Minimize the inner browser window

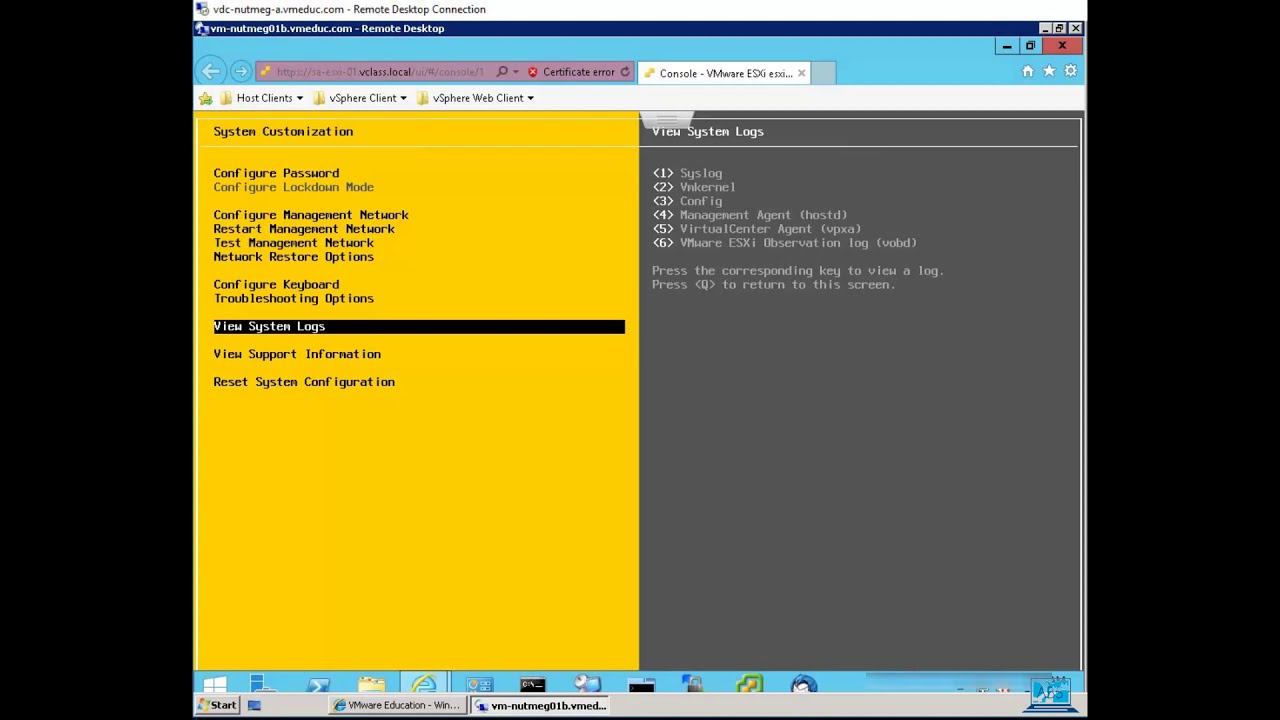coord(1007,46)
